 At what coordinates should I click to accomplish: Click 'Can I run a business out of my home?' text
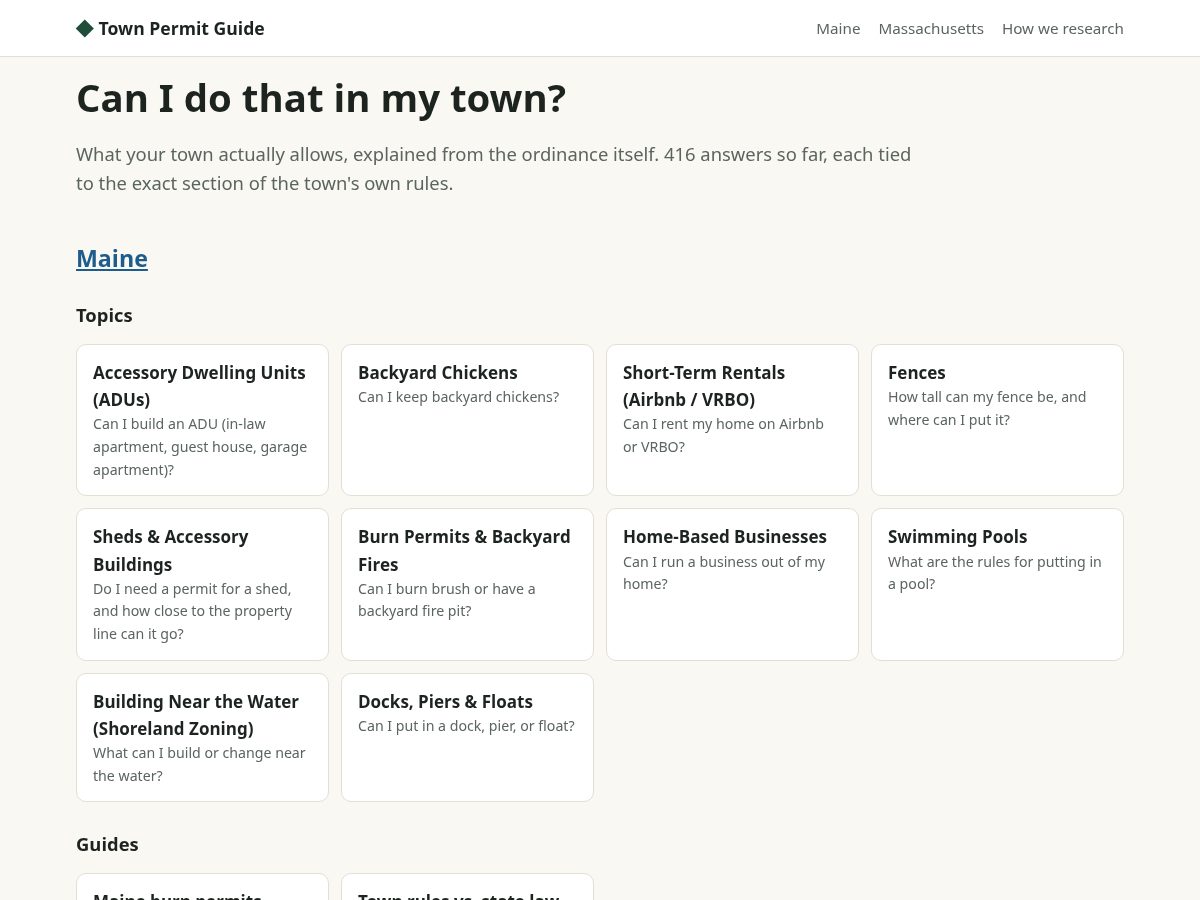(724, 573)
